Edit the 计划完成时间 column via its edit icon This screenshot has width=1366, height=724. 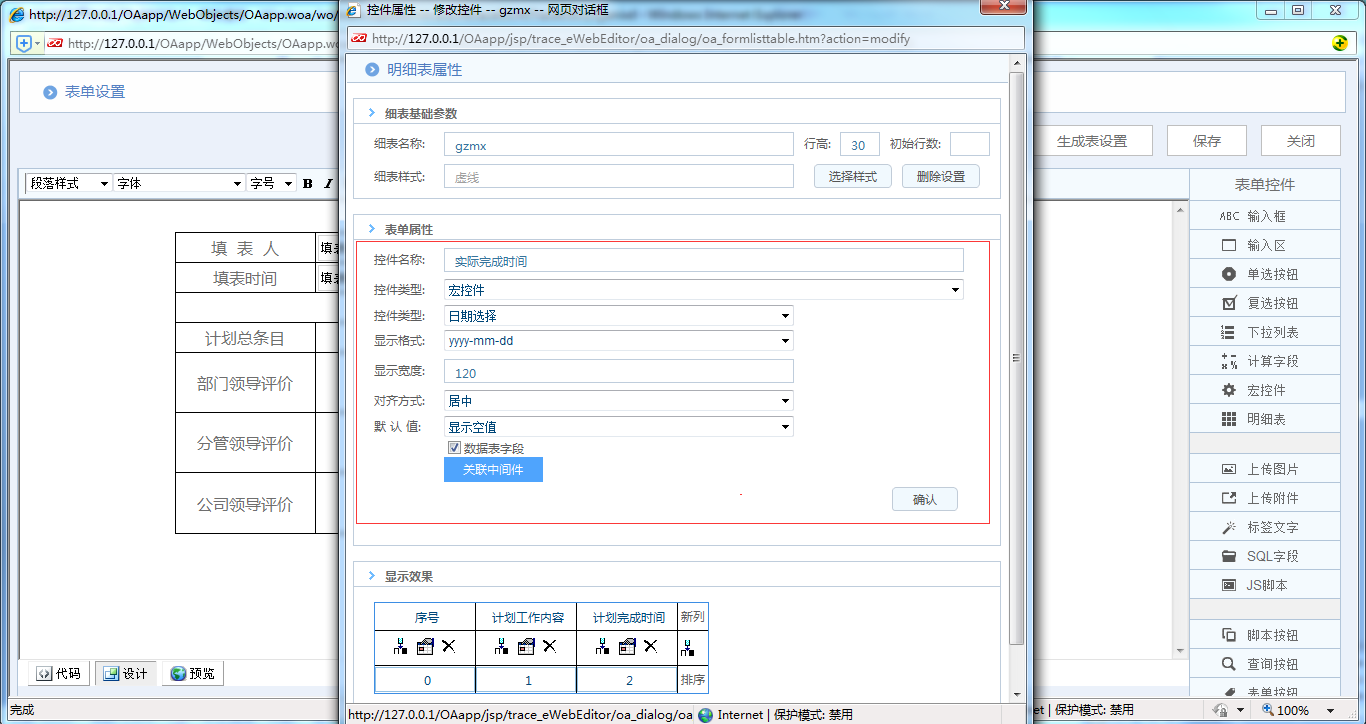pyautogui.click(x=626, y=647)
